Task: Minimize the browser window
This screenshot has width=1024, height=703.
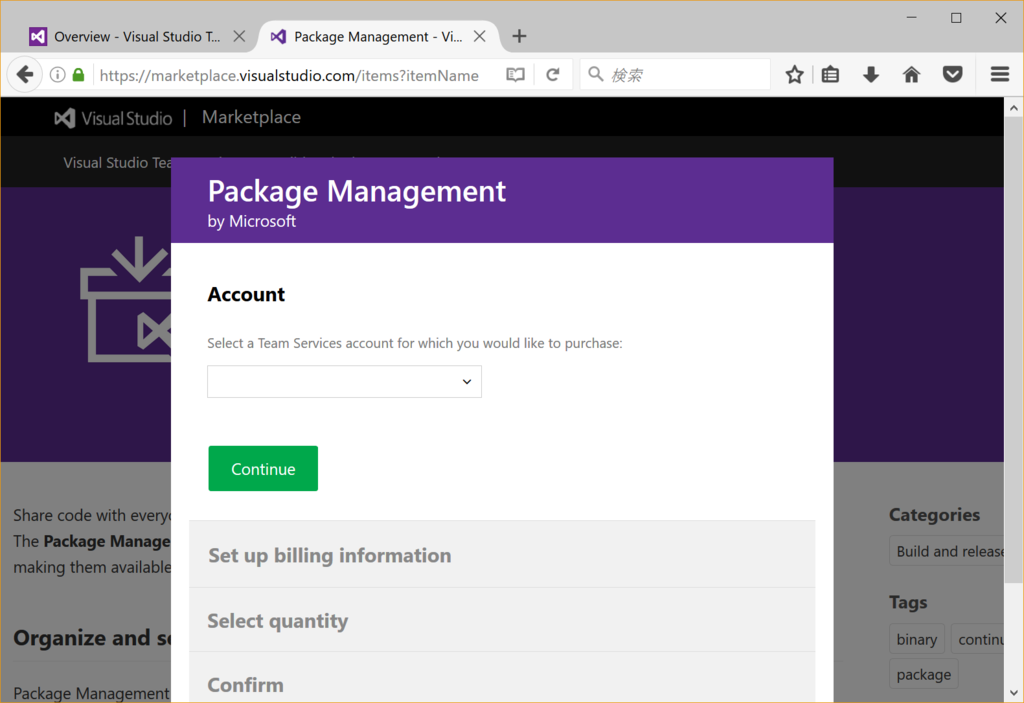Action: pos(912,18)
